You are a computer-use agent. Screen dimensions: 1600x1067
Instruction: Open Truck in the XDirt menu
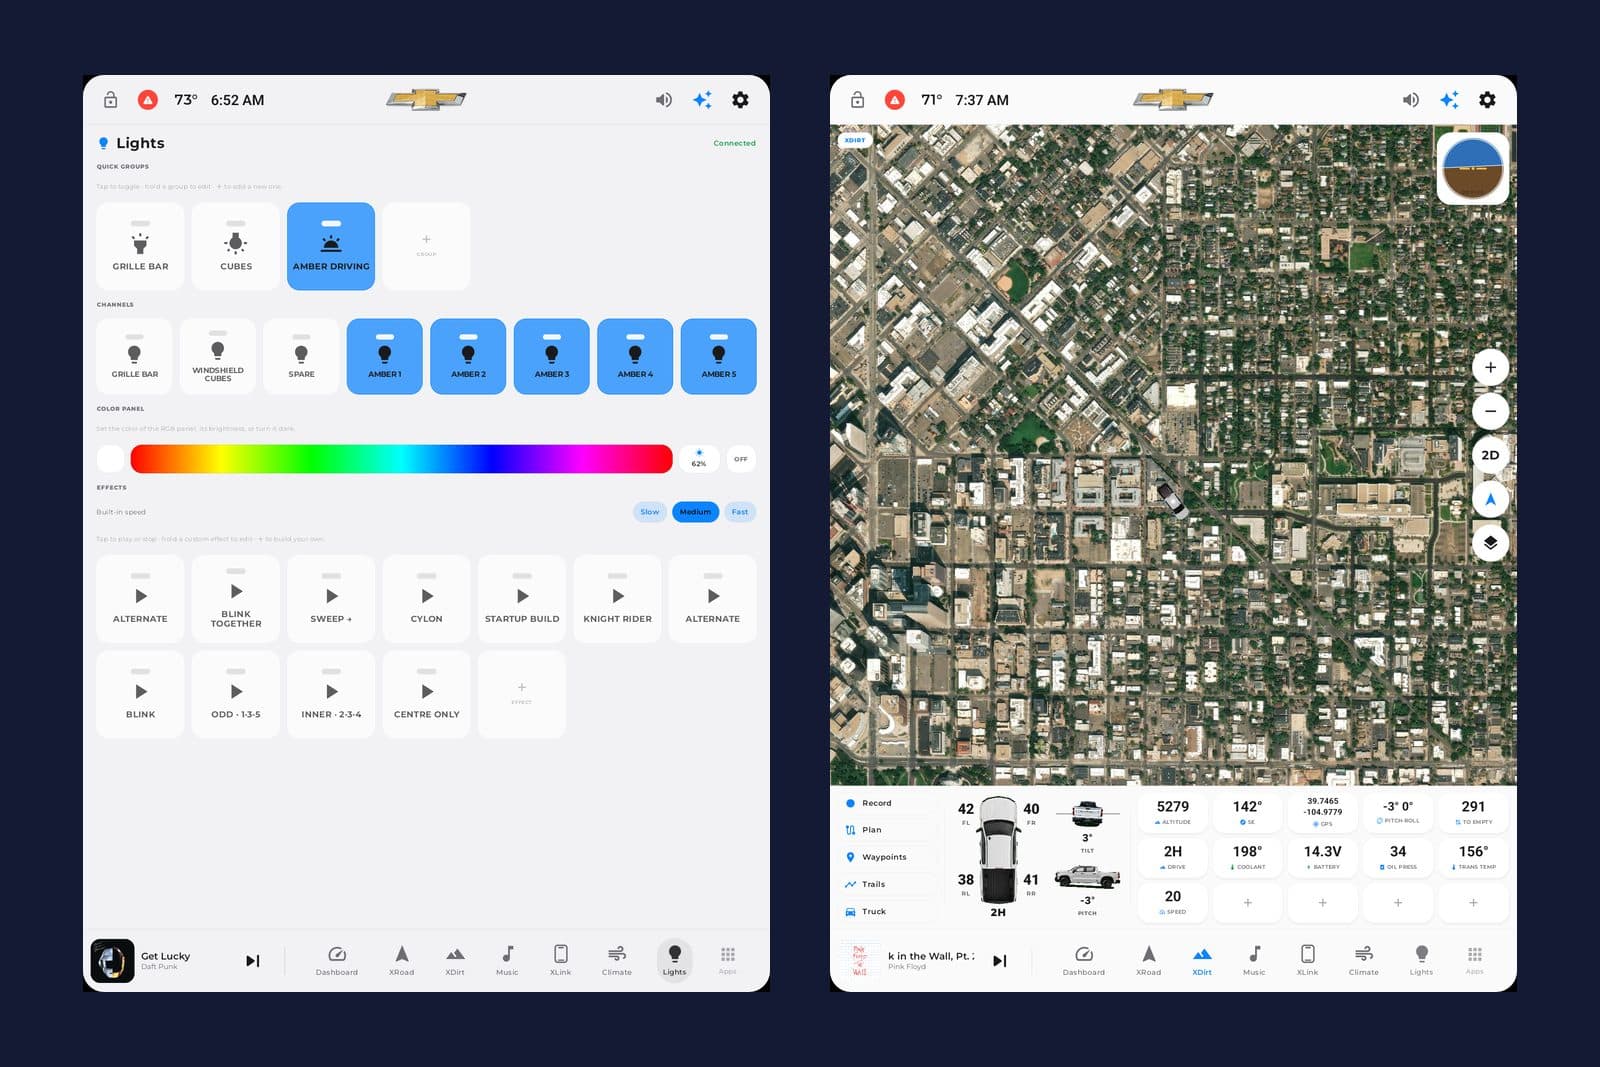889,911
